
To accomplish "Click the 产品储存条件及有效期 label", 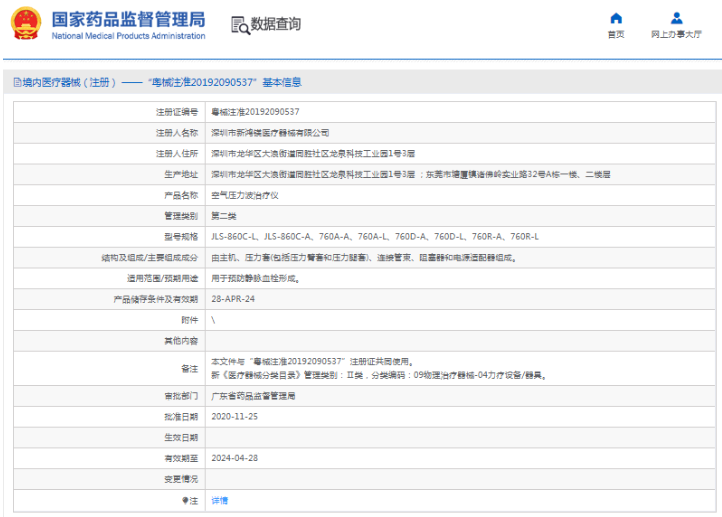I will tap(156, 299).
